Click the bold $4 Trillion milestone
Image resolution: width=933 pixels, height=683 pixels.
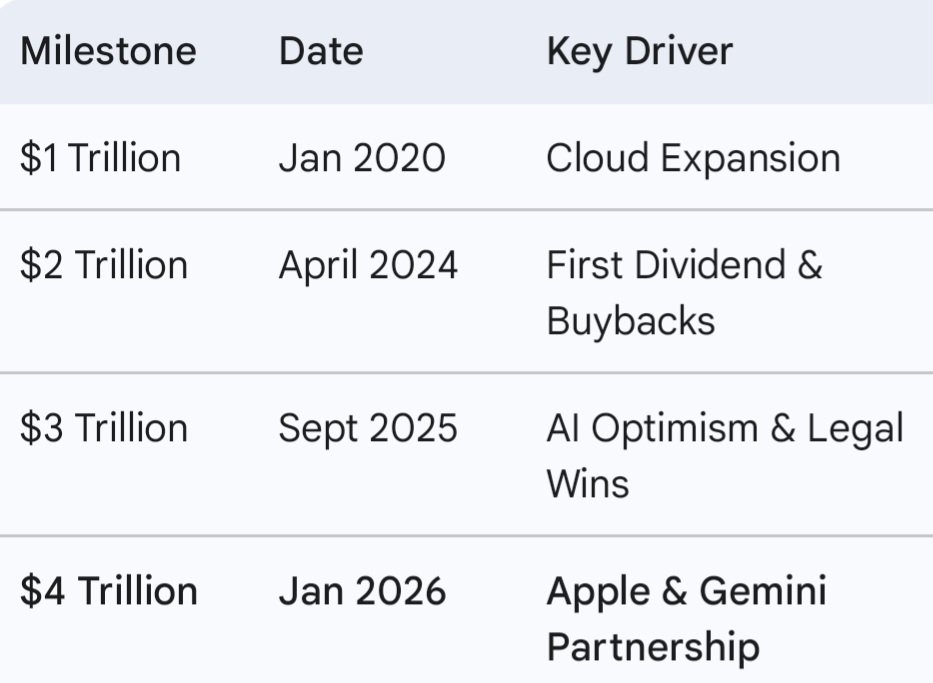click(108, 591)
